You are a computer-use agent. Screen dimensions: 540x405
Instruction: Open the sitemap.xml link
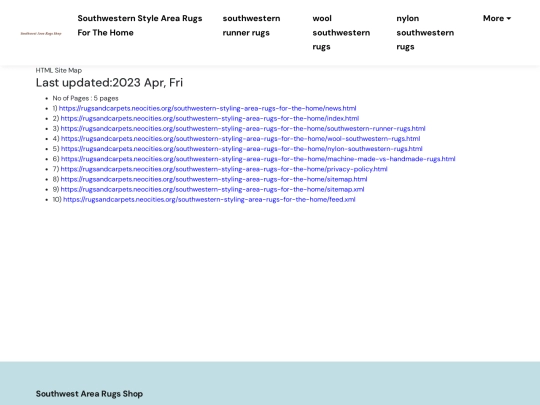[x=212, y=189]
